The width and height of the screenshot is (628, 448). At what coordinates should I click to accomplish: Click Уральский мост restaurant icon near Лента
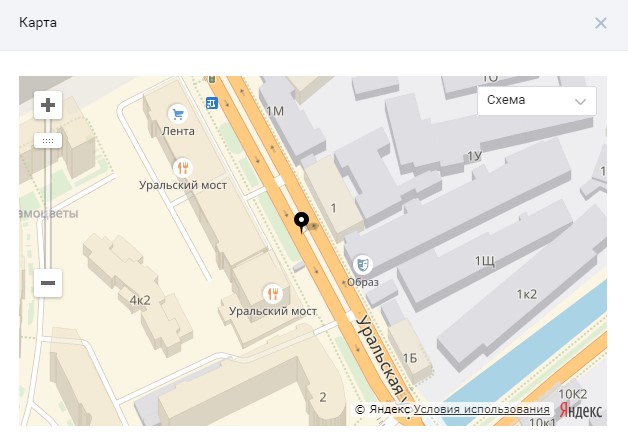point(182,167)
